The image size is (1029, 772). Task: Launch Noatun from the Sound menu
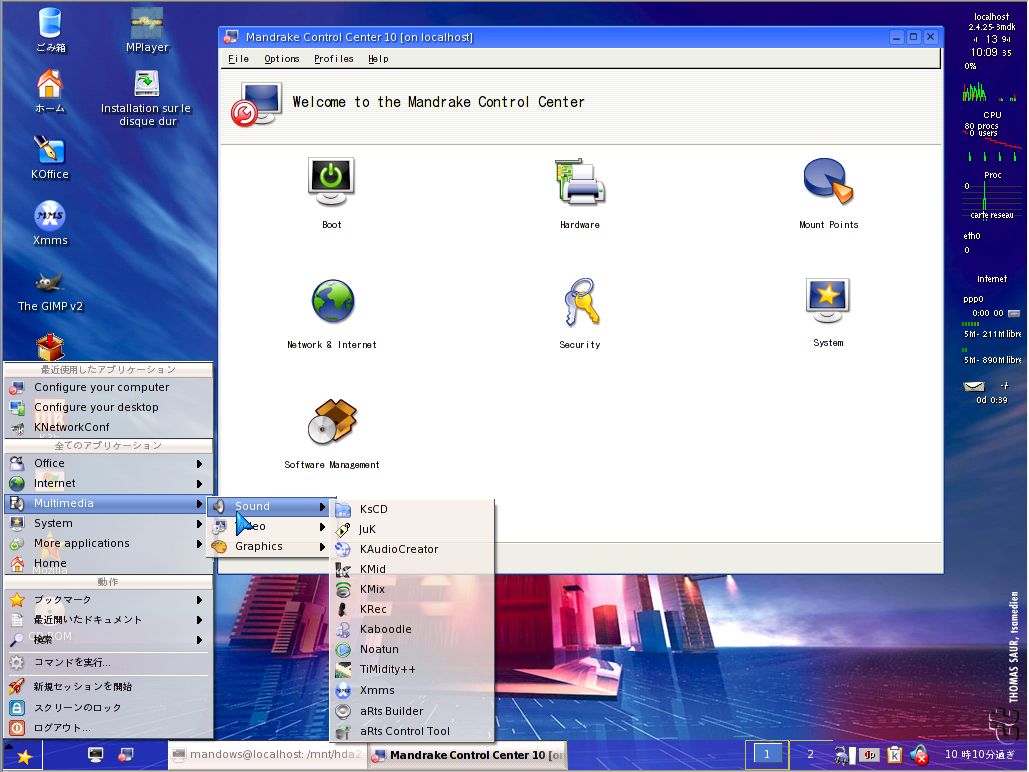(412, 649)
